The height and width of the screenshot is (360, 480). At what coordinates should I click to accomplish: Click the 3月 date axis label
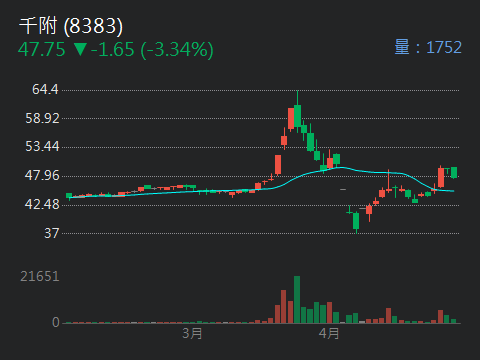point(192,333)
